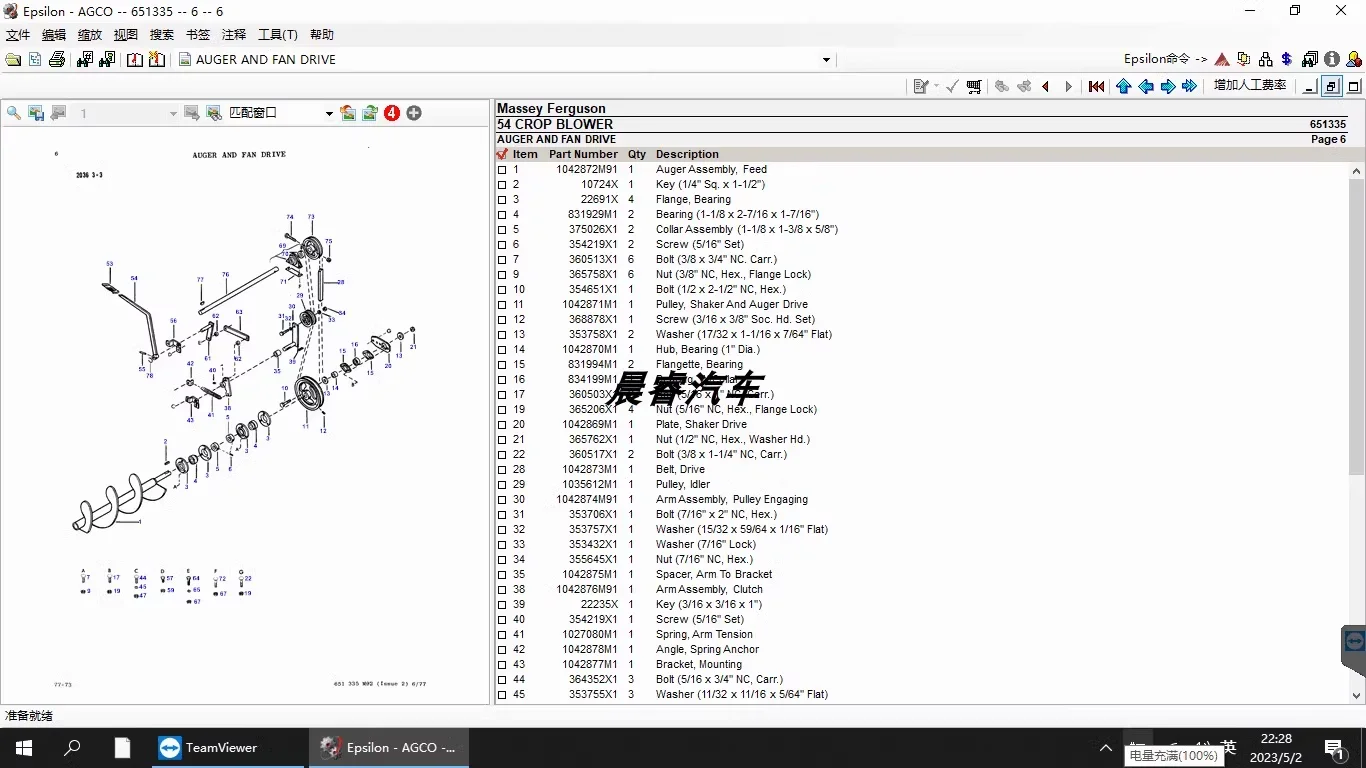Tick checkbox for item 4 Bearing row
Viewport: 1366px width, 768px height.
502,215
